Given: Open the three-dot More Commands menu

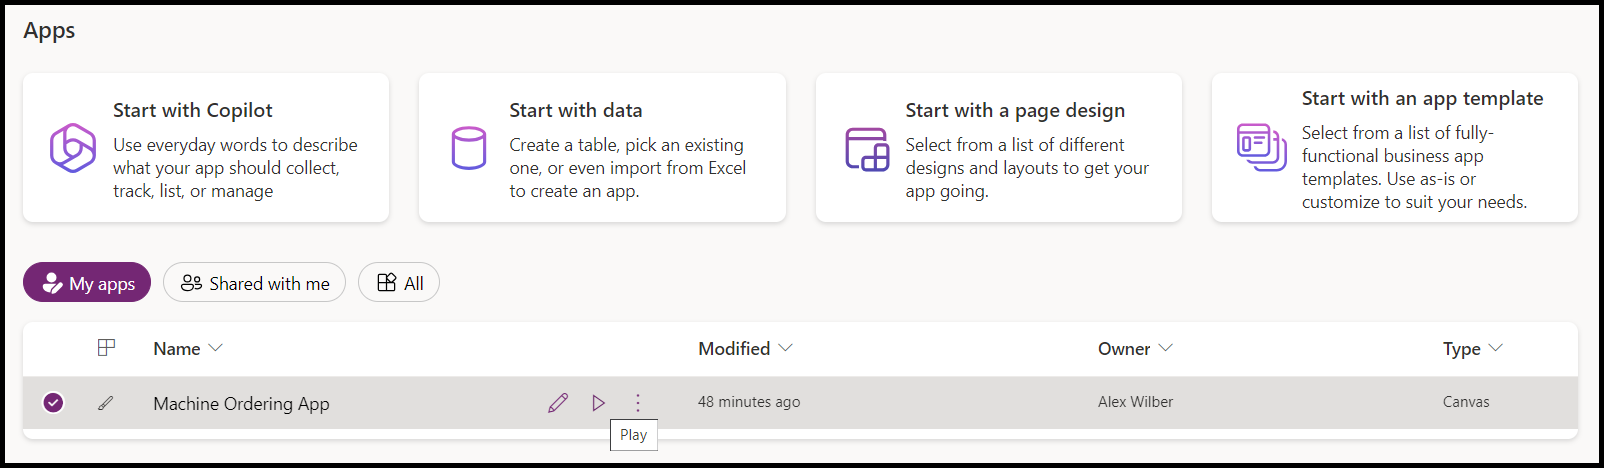Looking at the screenshot, I should click(638, 403).
